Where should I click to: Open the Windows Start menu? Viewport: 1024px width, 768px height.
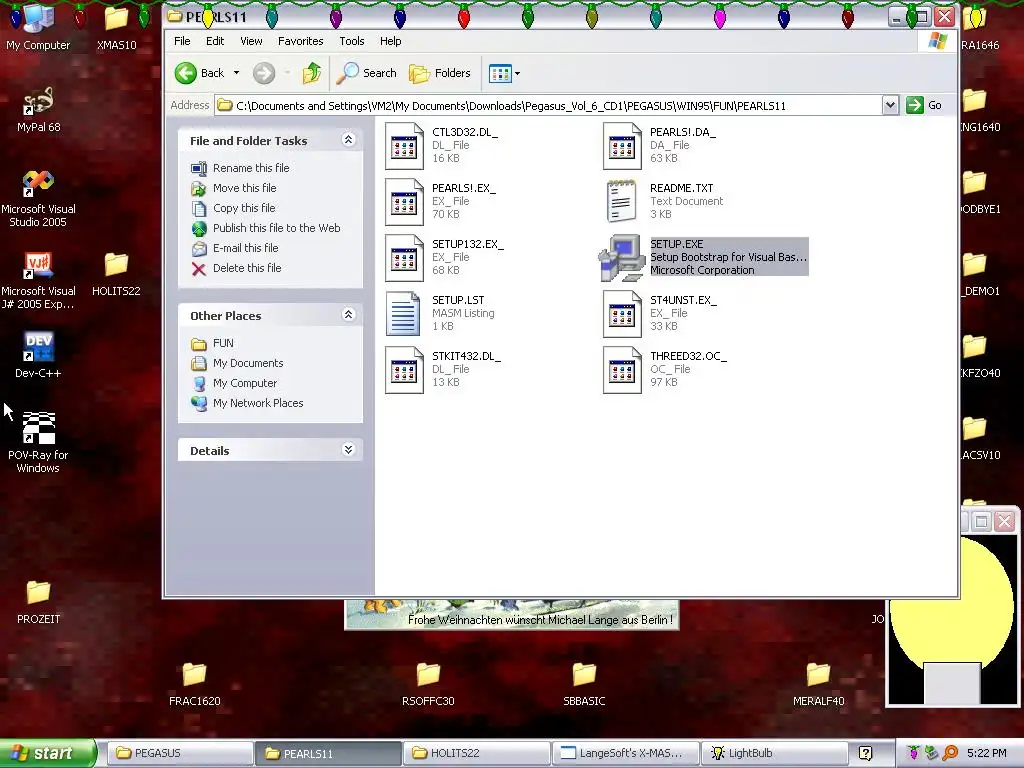(48, 753)
